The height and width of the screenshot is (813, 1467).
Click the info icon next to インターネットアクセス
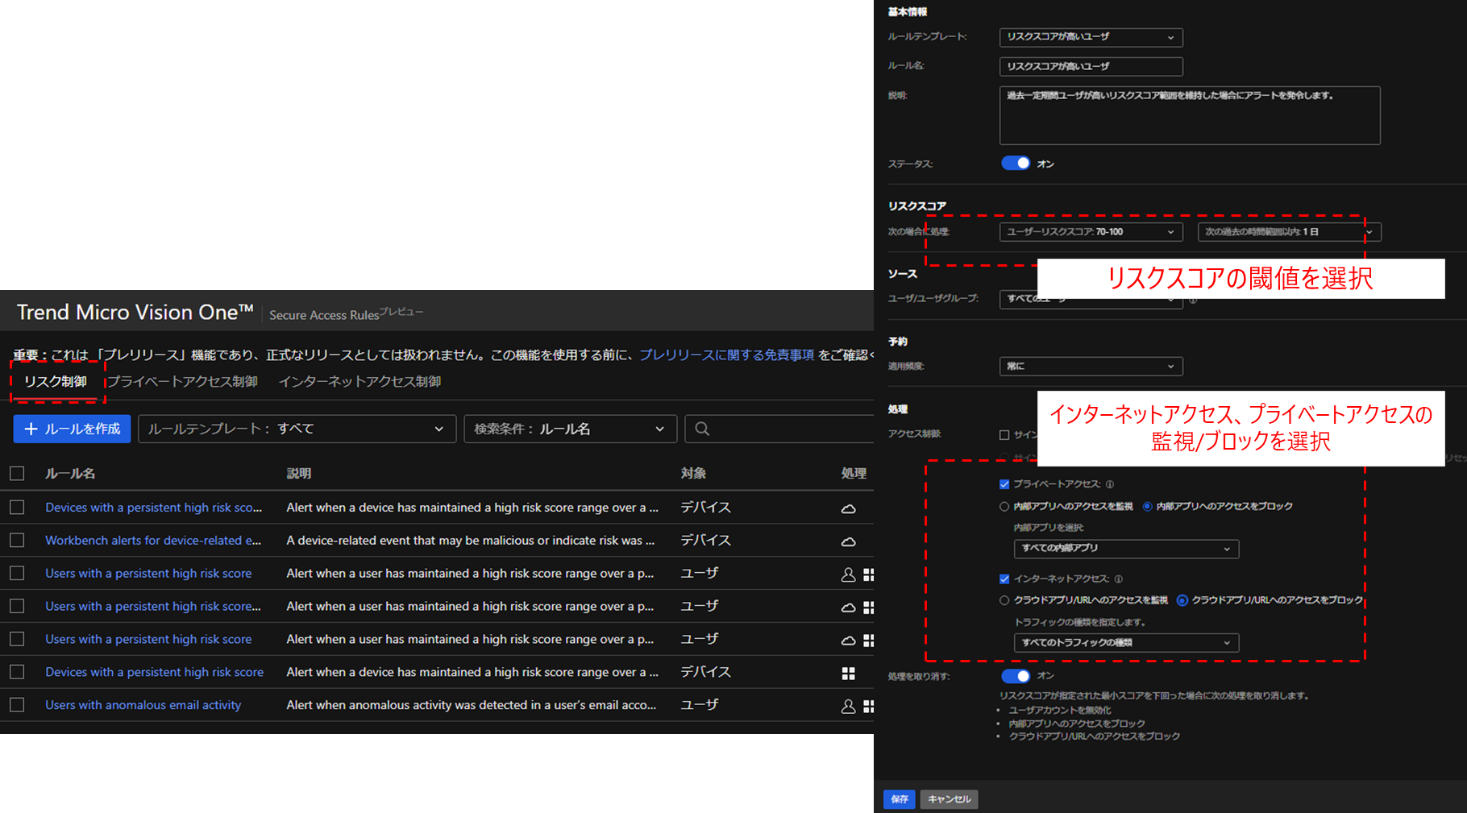[x=1118, y=579]
